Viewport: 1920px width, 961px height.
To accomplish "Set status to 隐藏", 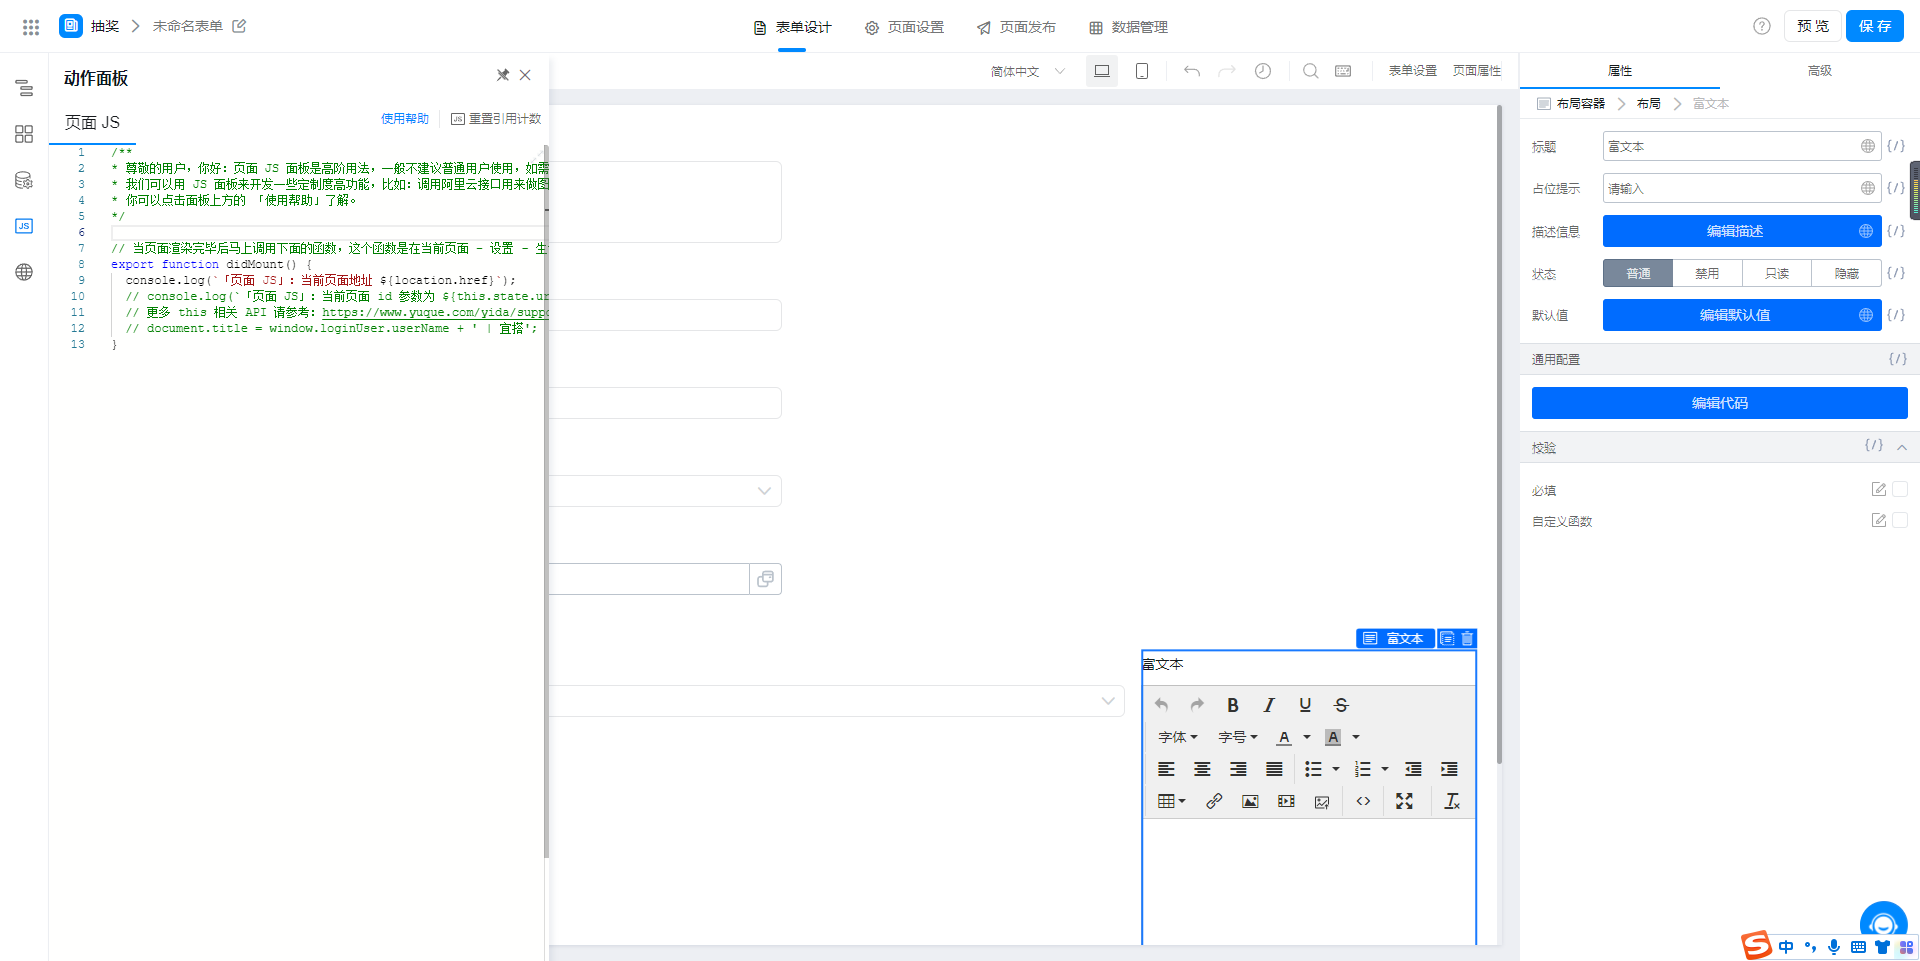I will [1847, 273].
